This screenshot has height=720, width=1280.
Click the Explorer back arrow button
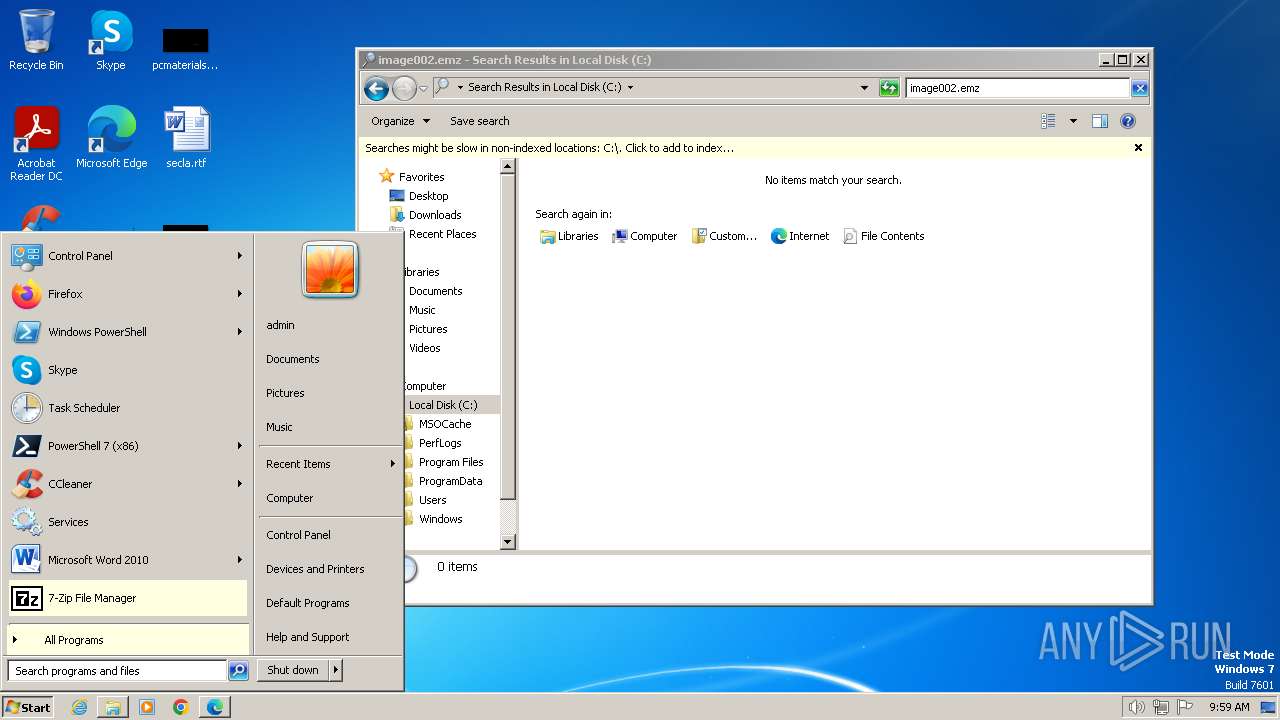pyautogui.click(x=376, y=88)
